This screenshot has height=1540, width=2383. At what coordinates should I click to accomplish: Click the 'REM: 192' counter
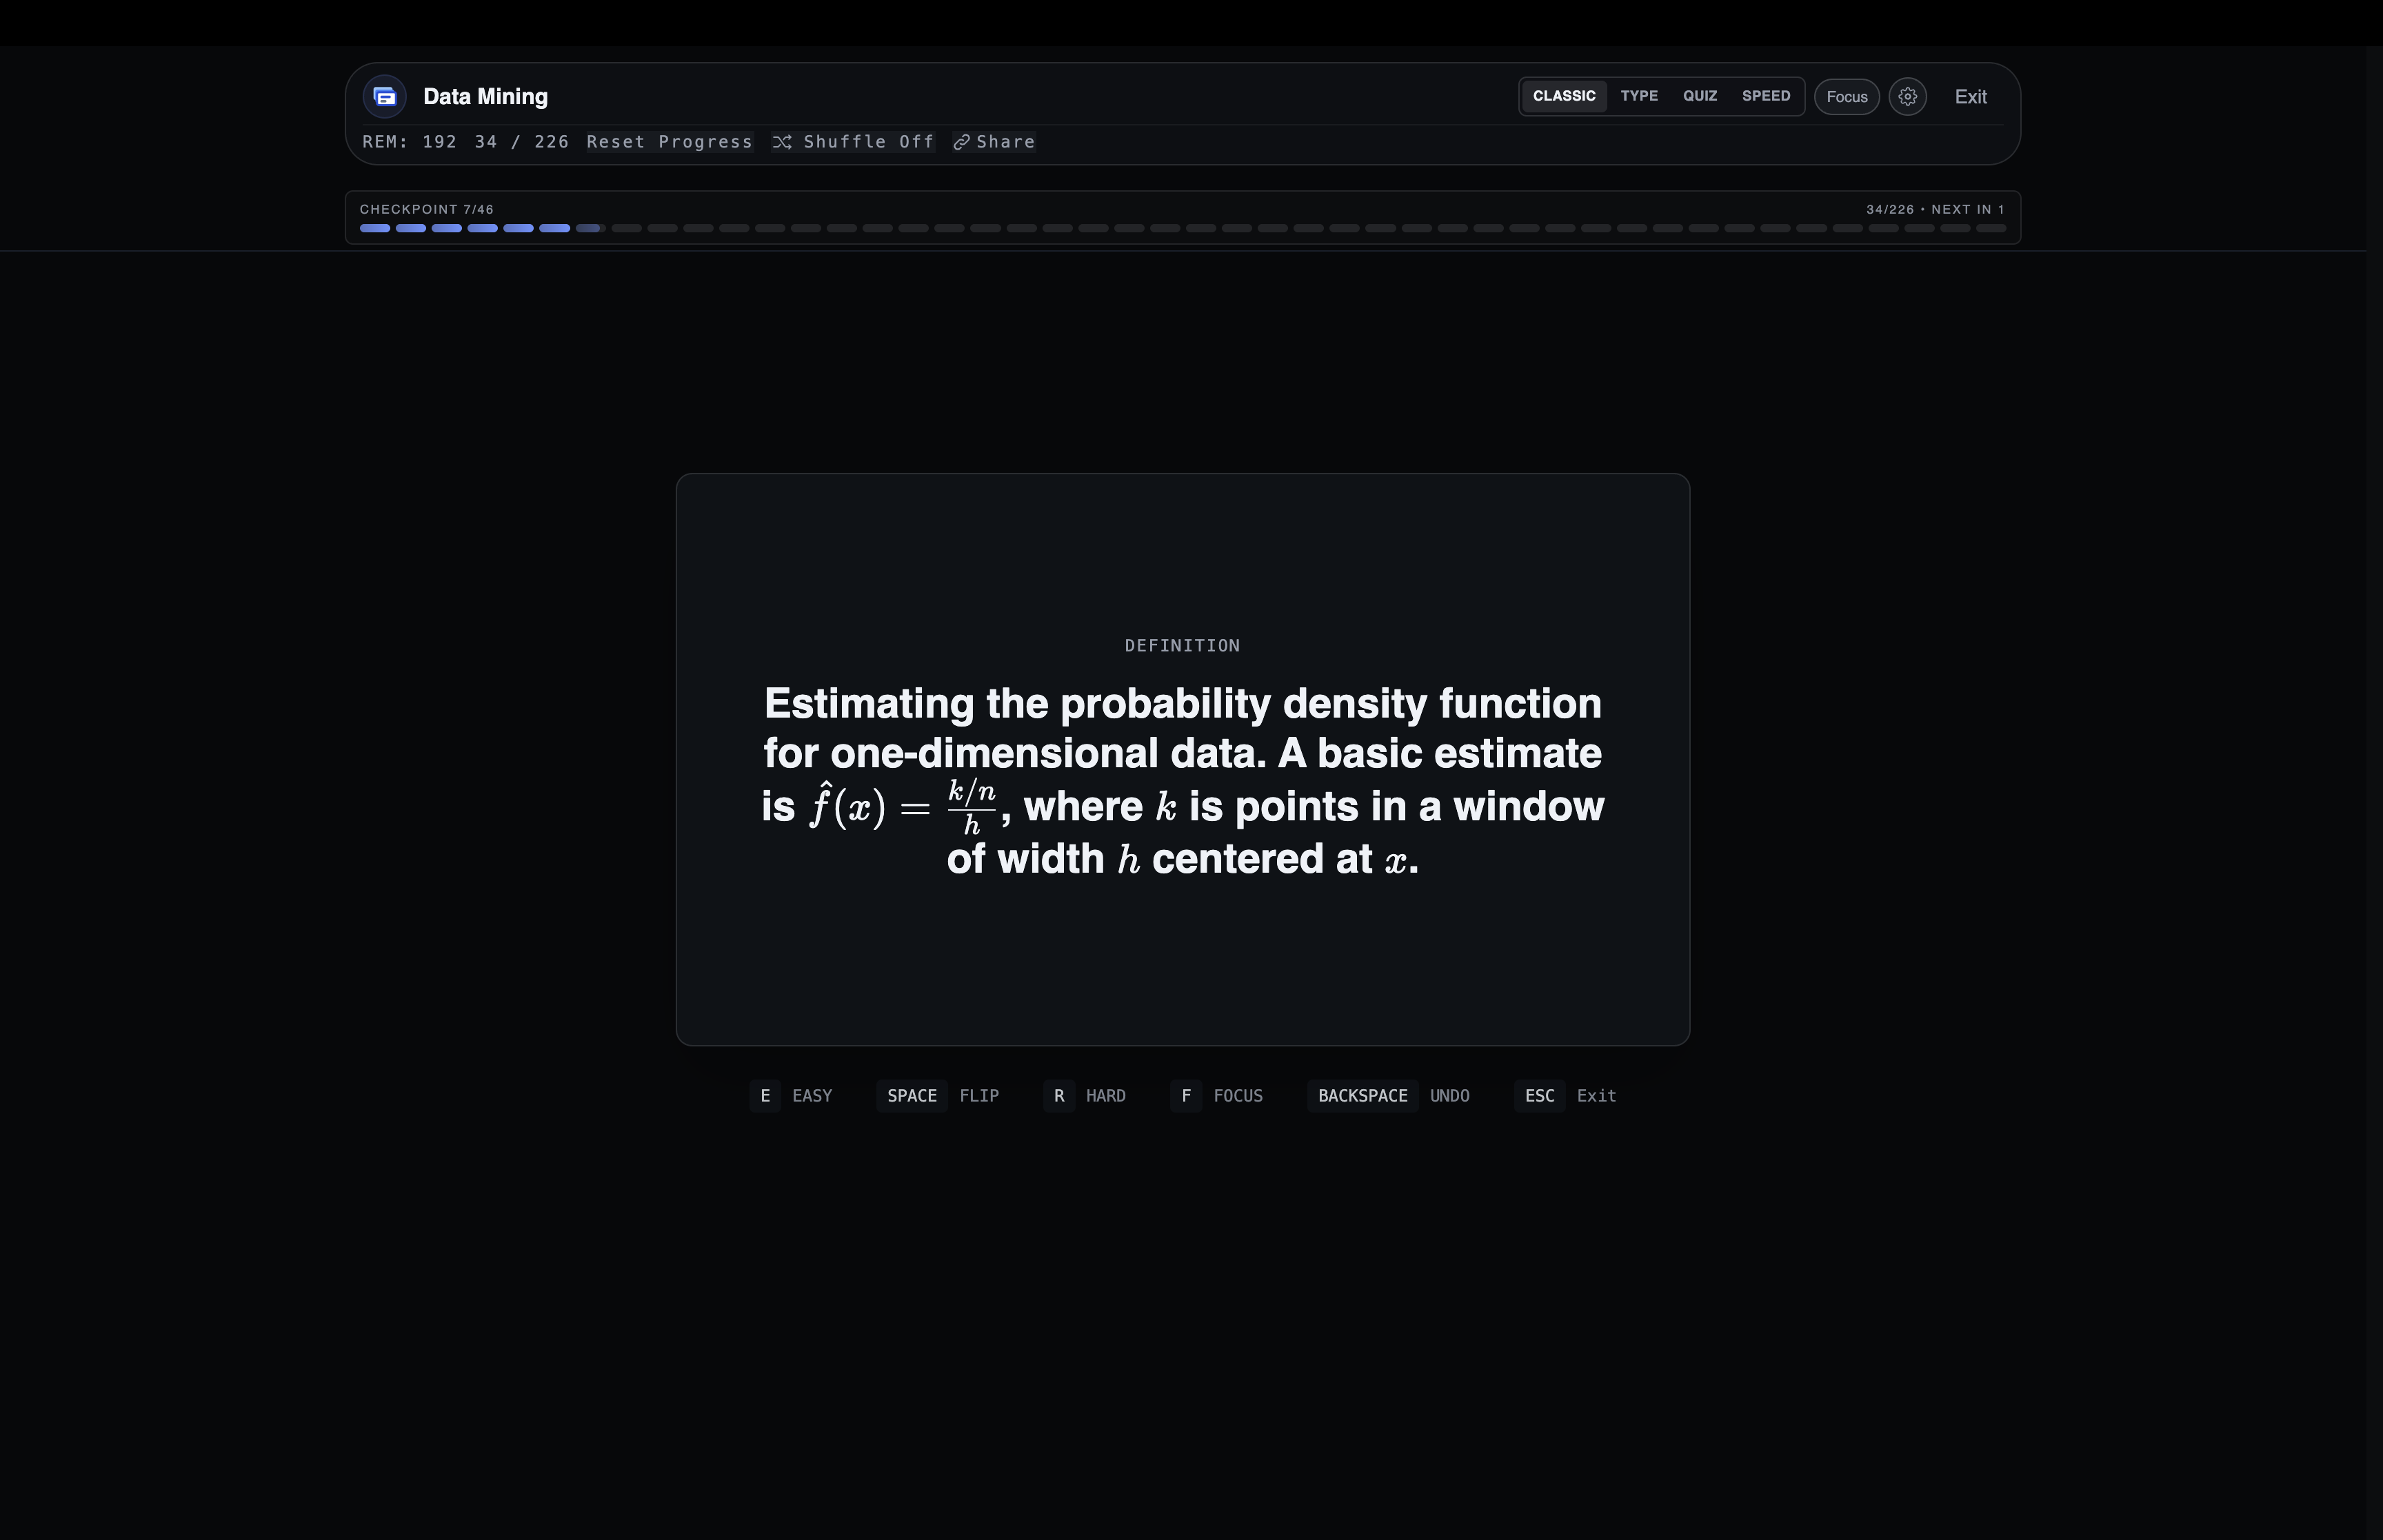pyautogui.click(x=410, y=142)
